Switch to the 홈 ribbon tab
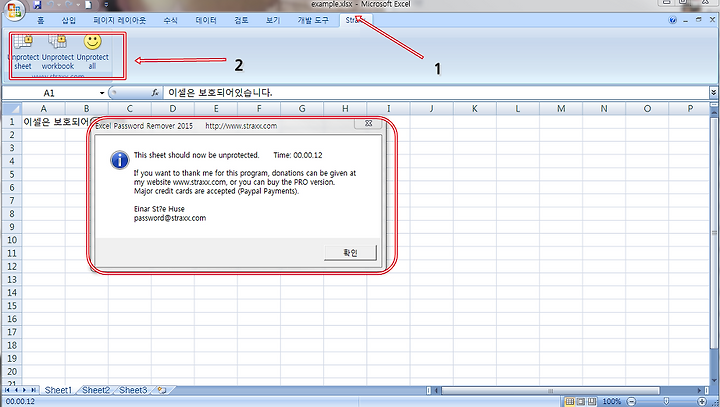 pyautogui.click(x=40, y=20)
